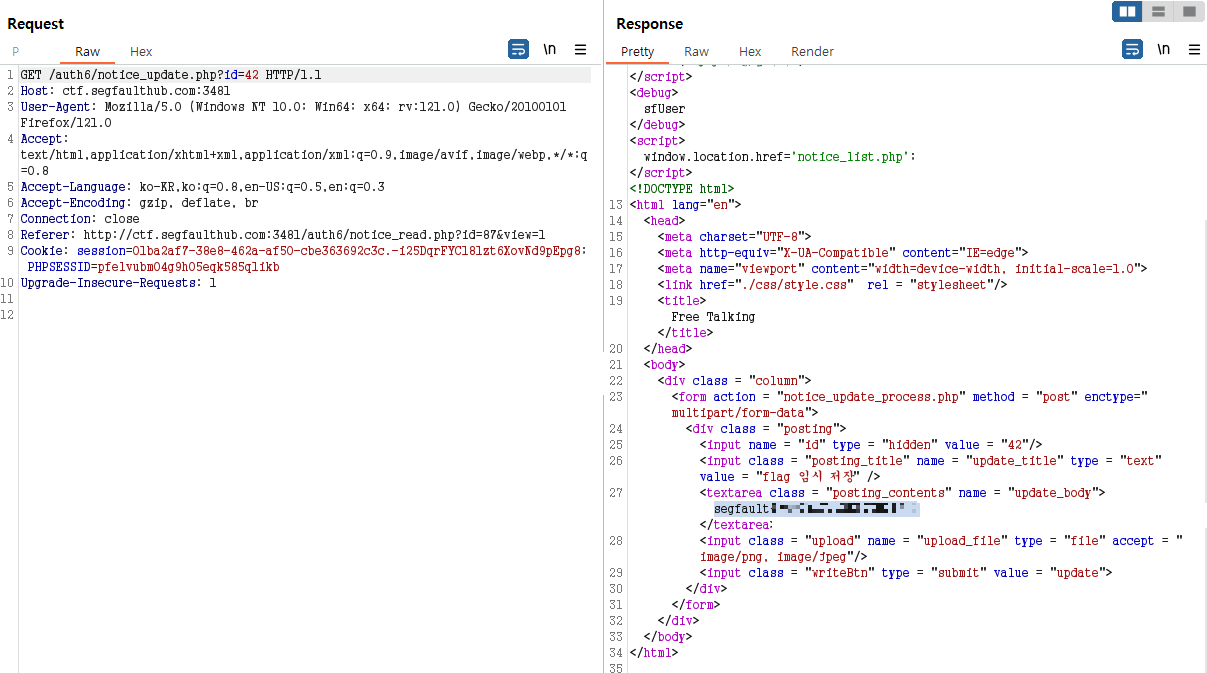Click the <!DOCTYPE html> line in the response
Viewport: 1207px width, 673px height.
[682, 189]
